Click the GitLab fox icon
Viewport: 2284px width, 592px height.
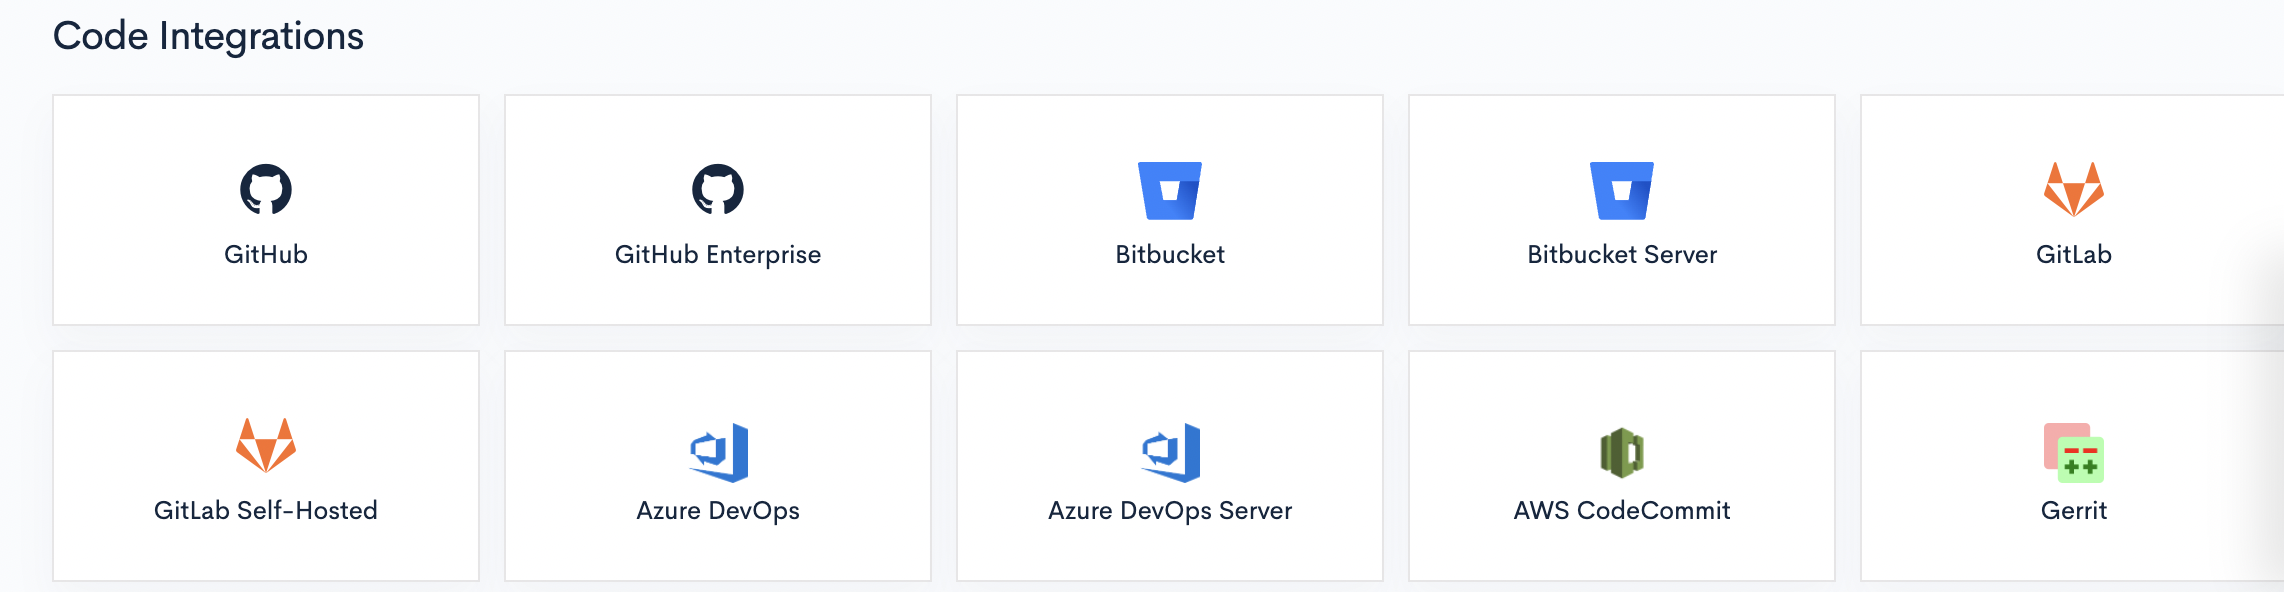[x=2074, y=189]
